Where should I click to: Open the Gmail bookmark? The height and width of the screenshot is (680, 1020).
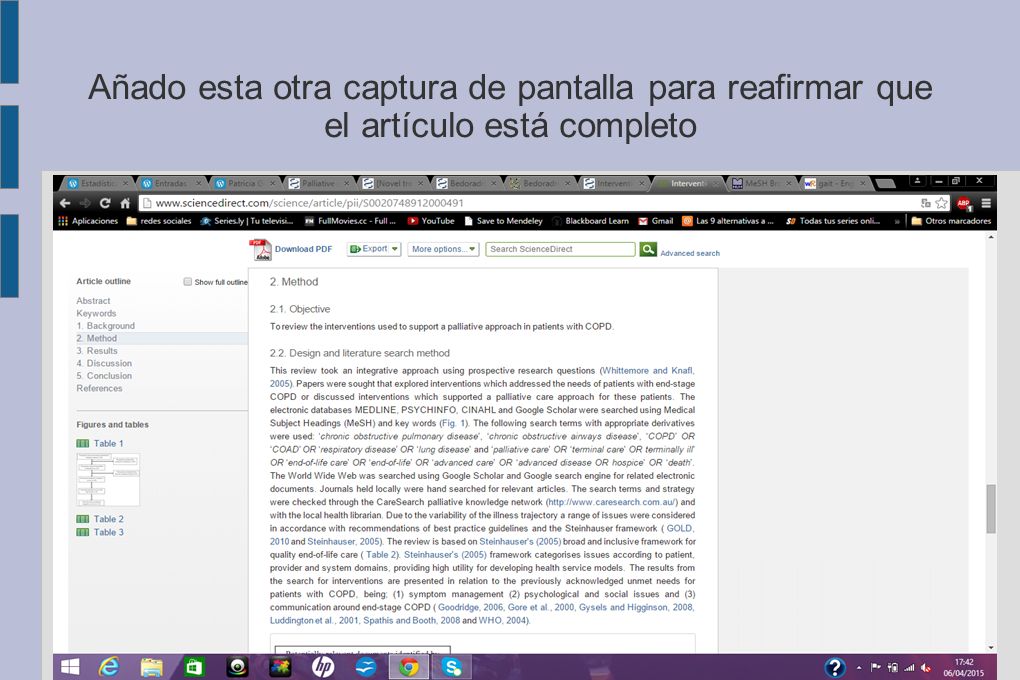(x=656, y=221)
